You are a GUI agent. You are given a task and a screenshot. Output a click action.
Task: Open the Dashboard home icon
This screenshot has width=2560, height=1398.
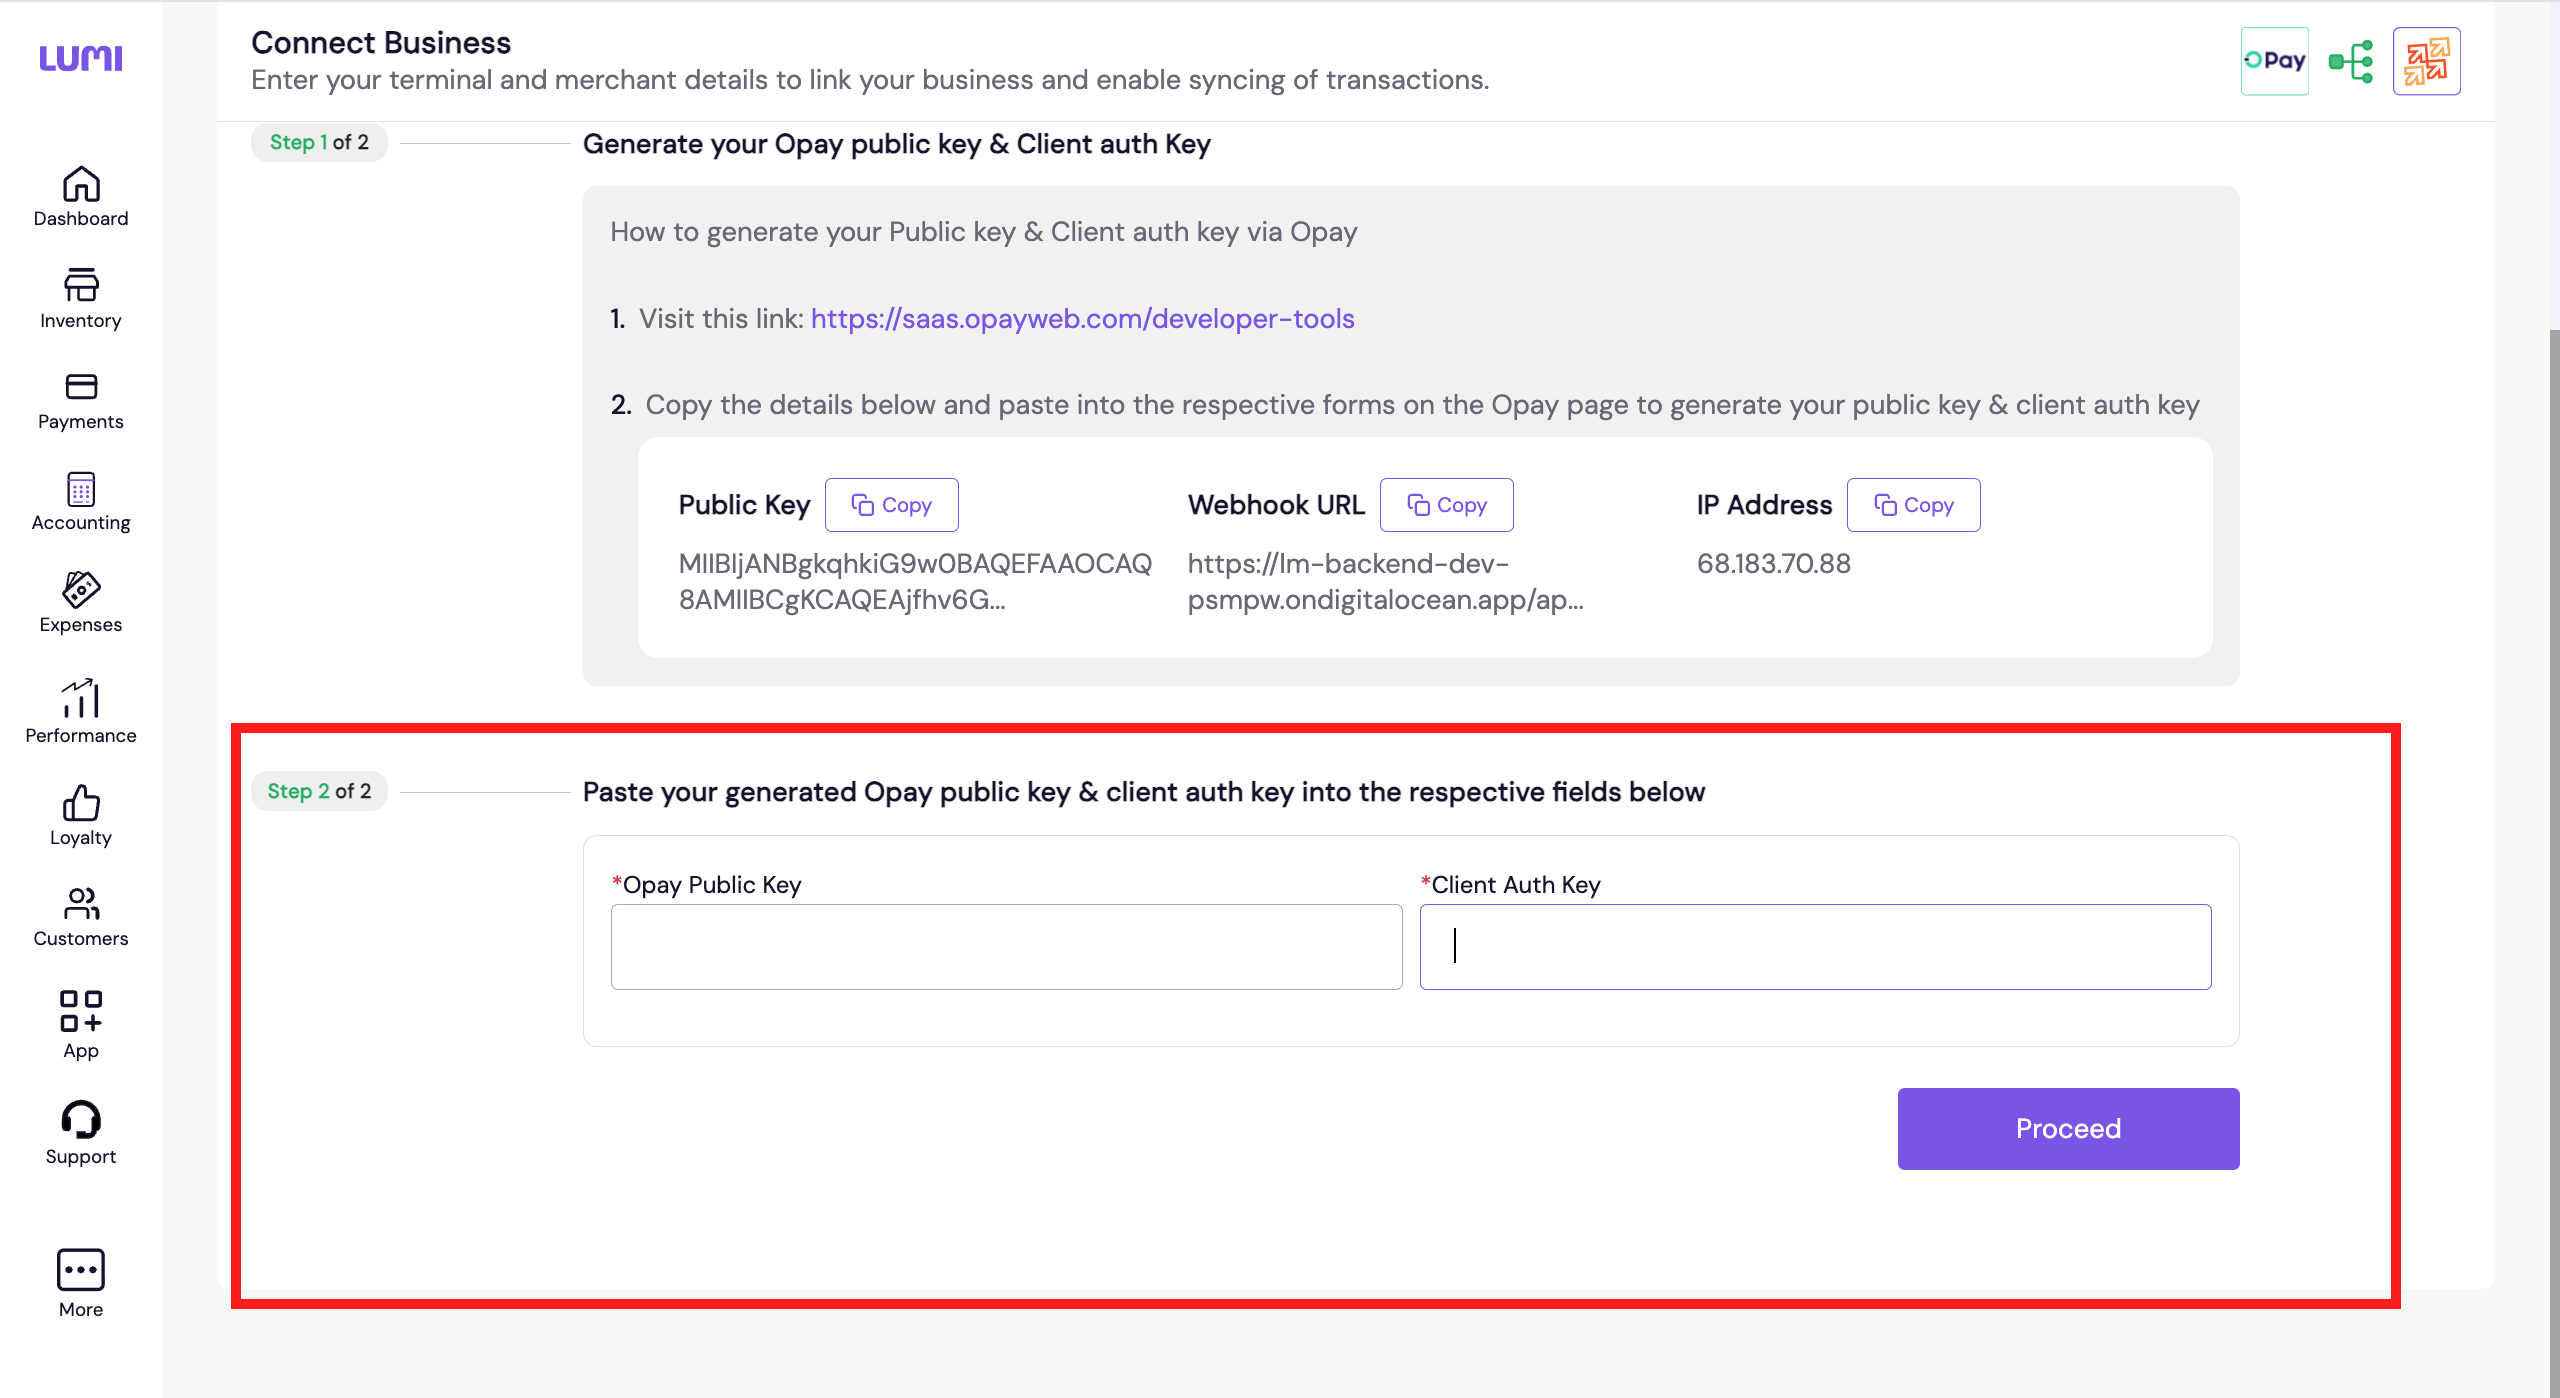[x=81, y=186]
